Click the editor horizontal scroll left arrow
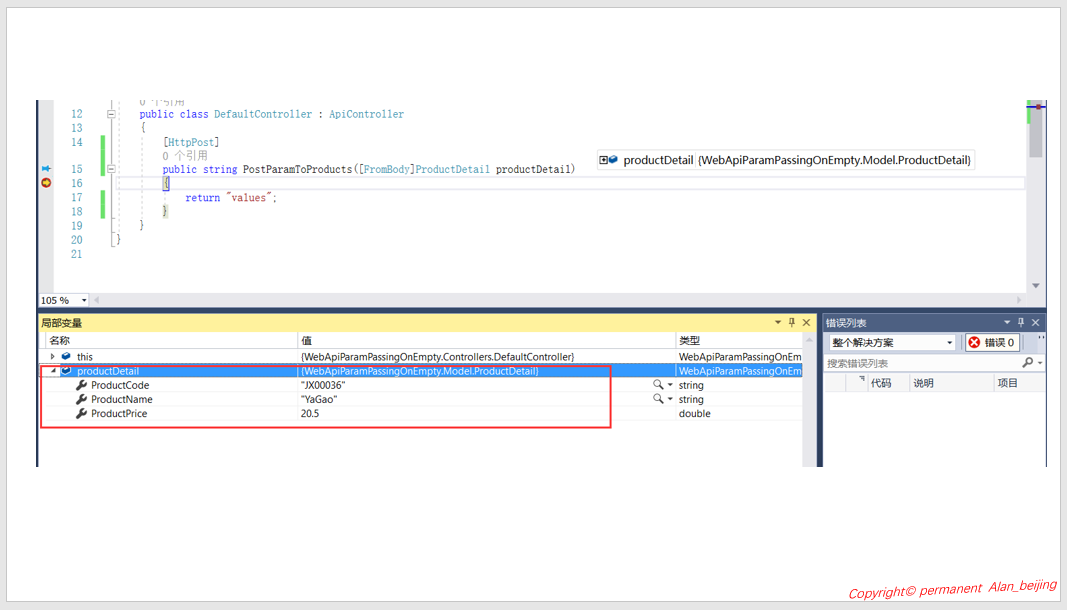The height and width of the screenshot is (610, 1067). (97, 300)
